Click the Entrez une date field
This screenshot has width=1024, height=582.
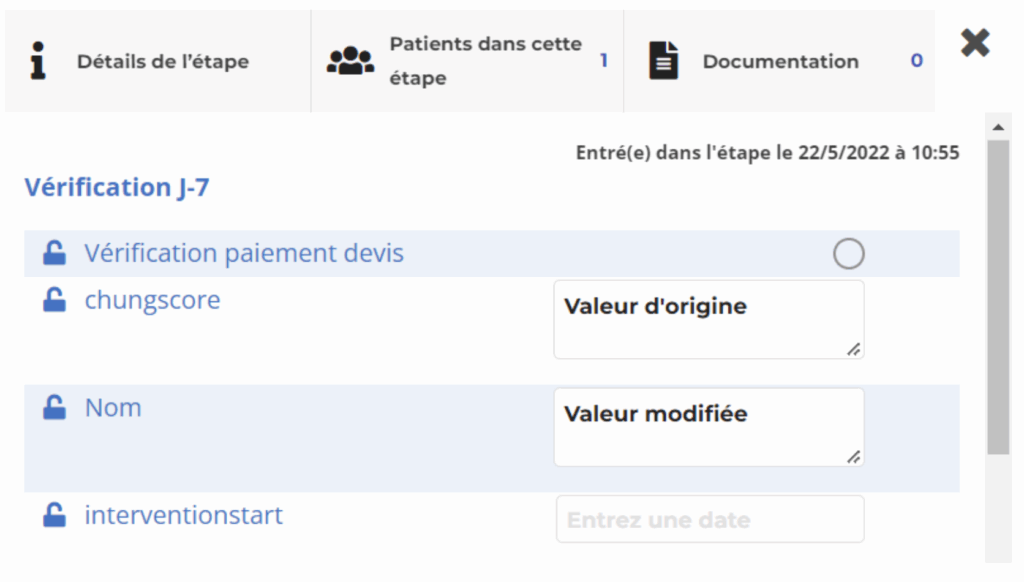(710, 520)
